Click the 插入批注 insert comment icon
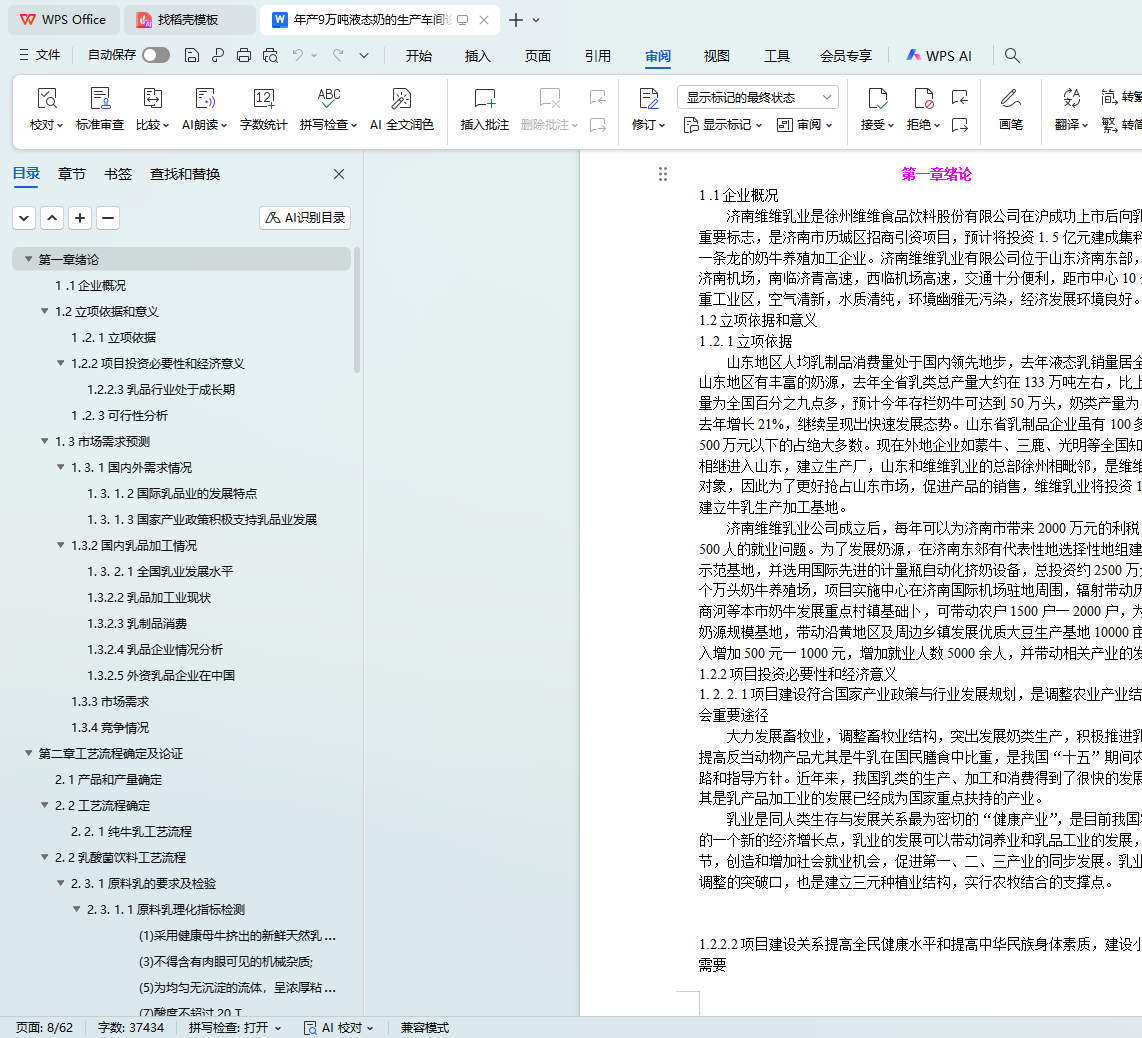Viewport: 1142px width, 1038px height. click(484, 99)
